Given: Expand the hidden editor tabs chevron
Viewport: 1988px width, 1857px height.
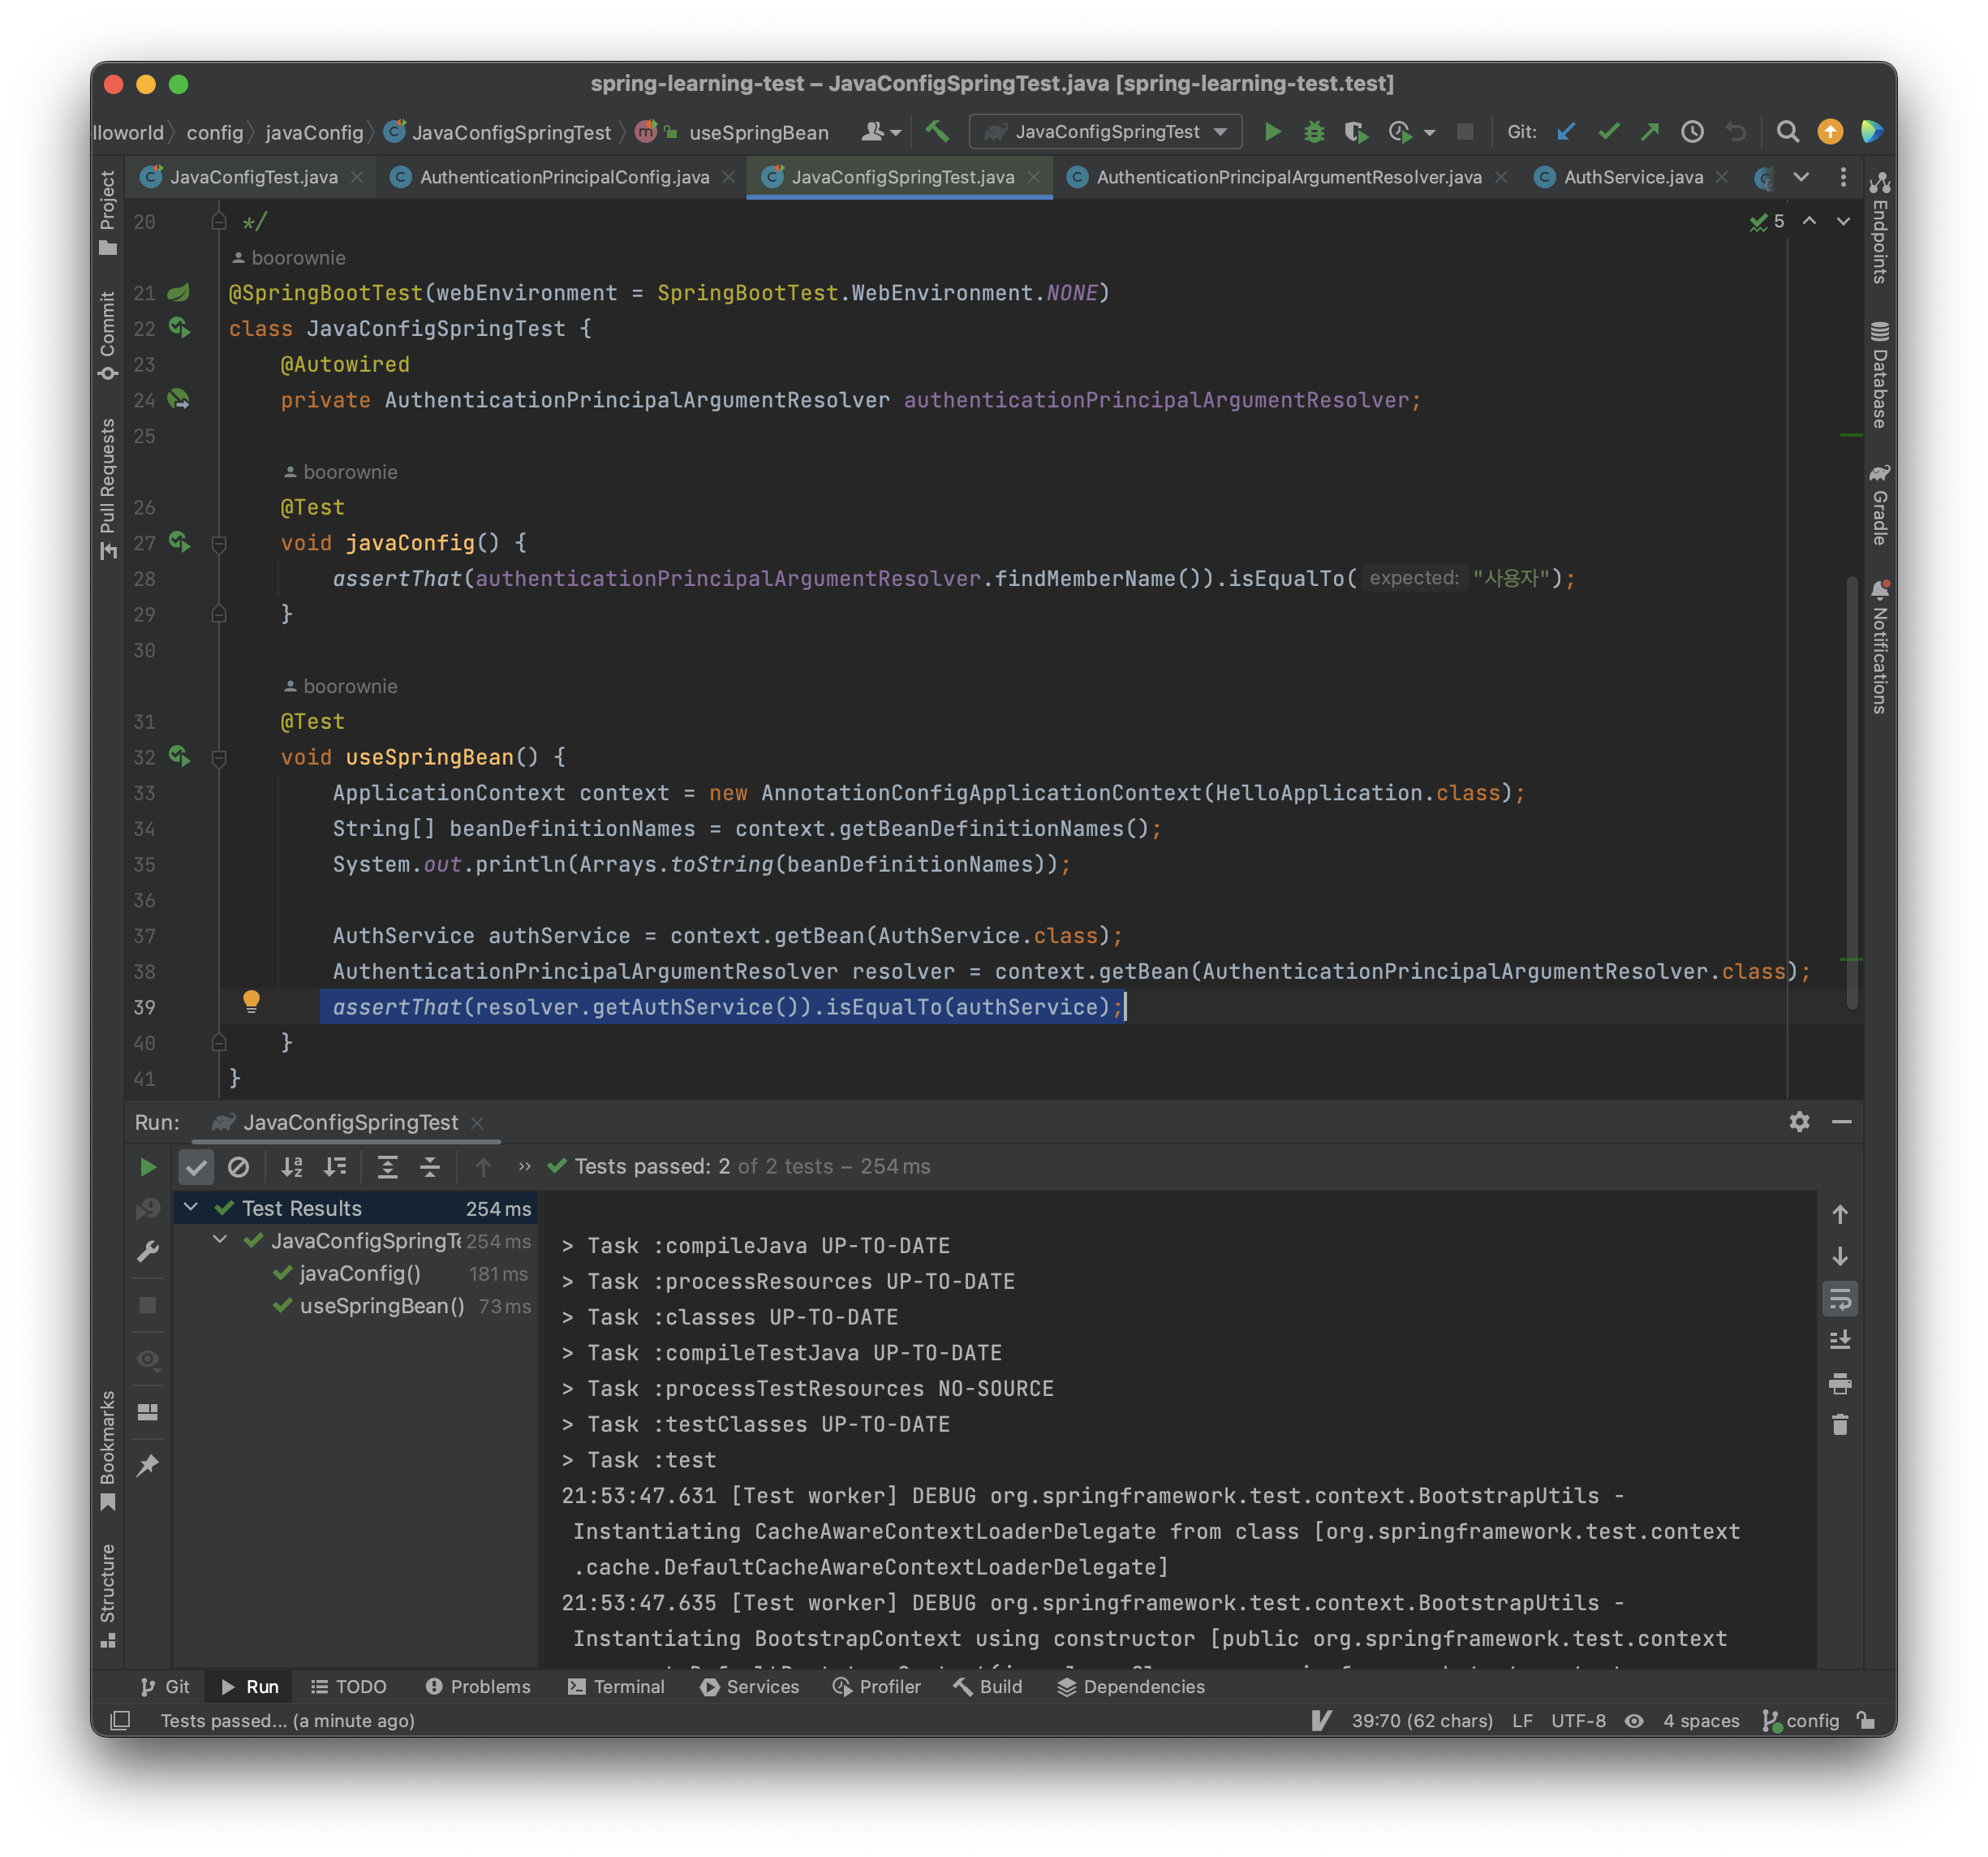Looking at the screenshot, I should [1801, 177].
